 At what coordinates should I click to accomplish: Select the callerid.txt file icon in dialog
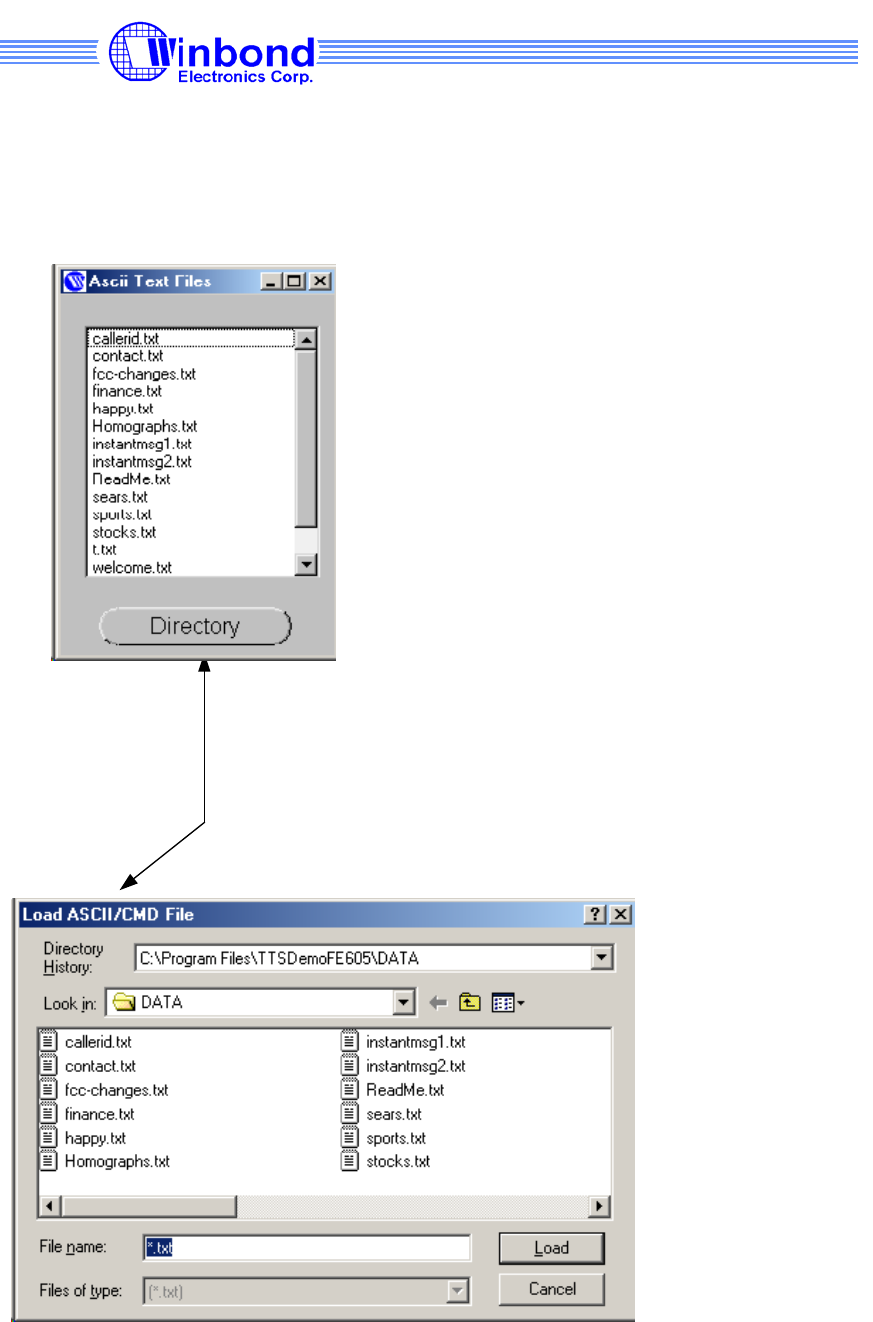[x=49, y=1042]
